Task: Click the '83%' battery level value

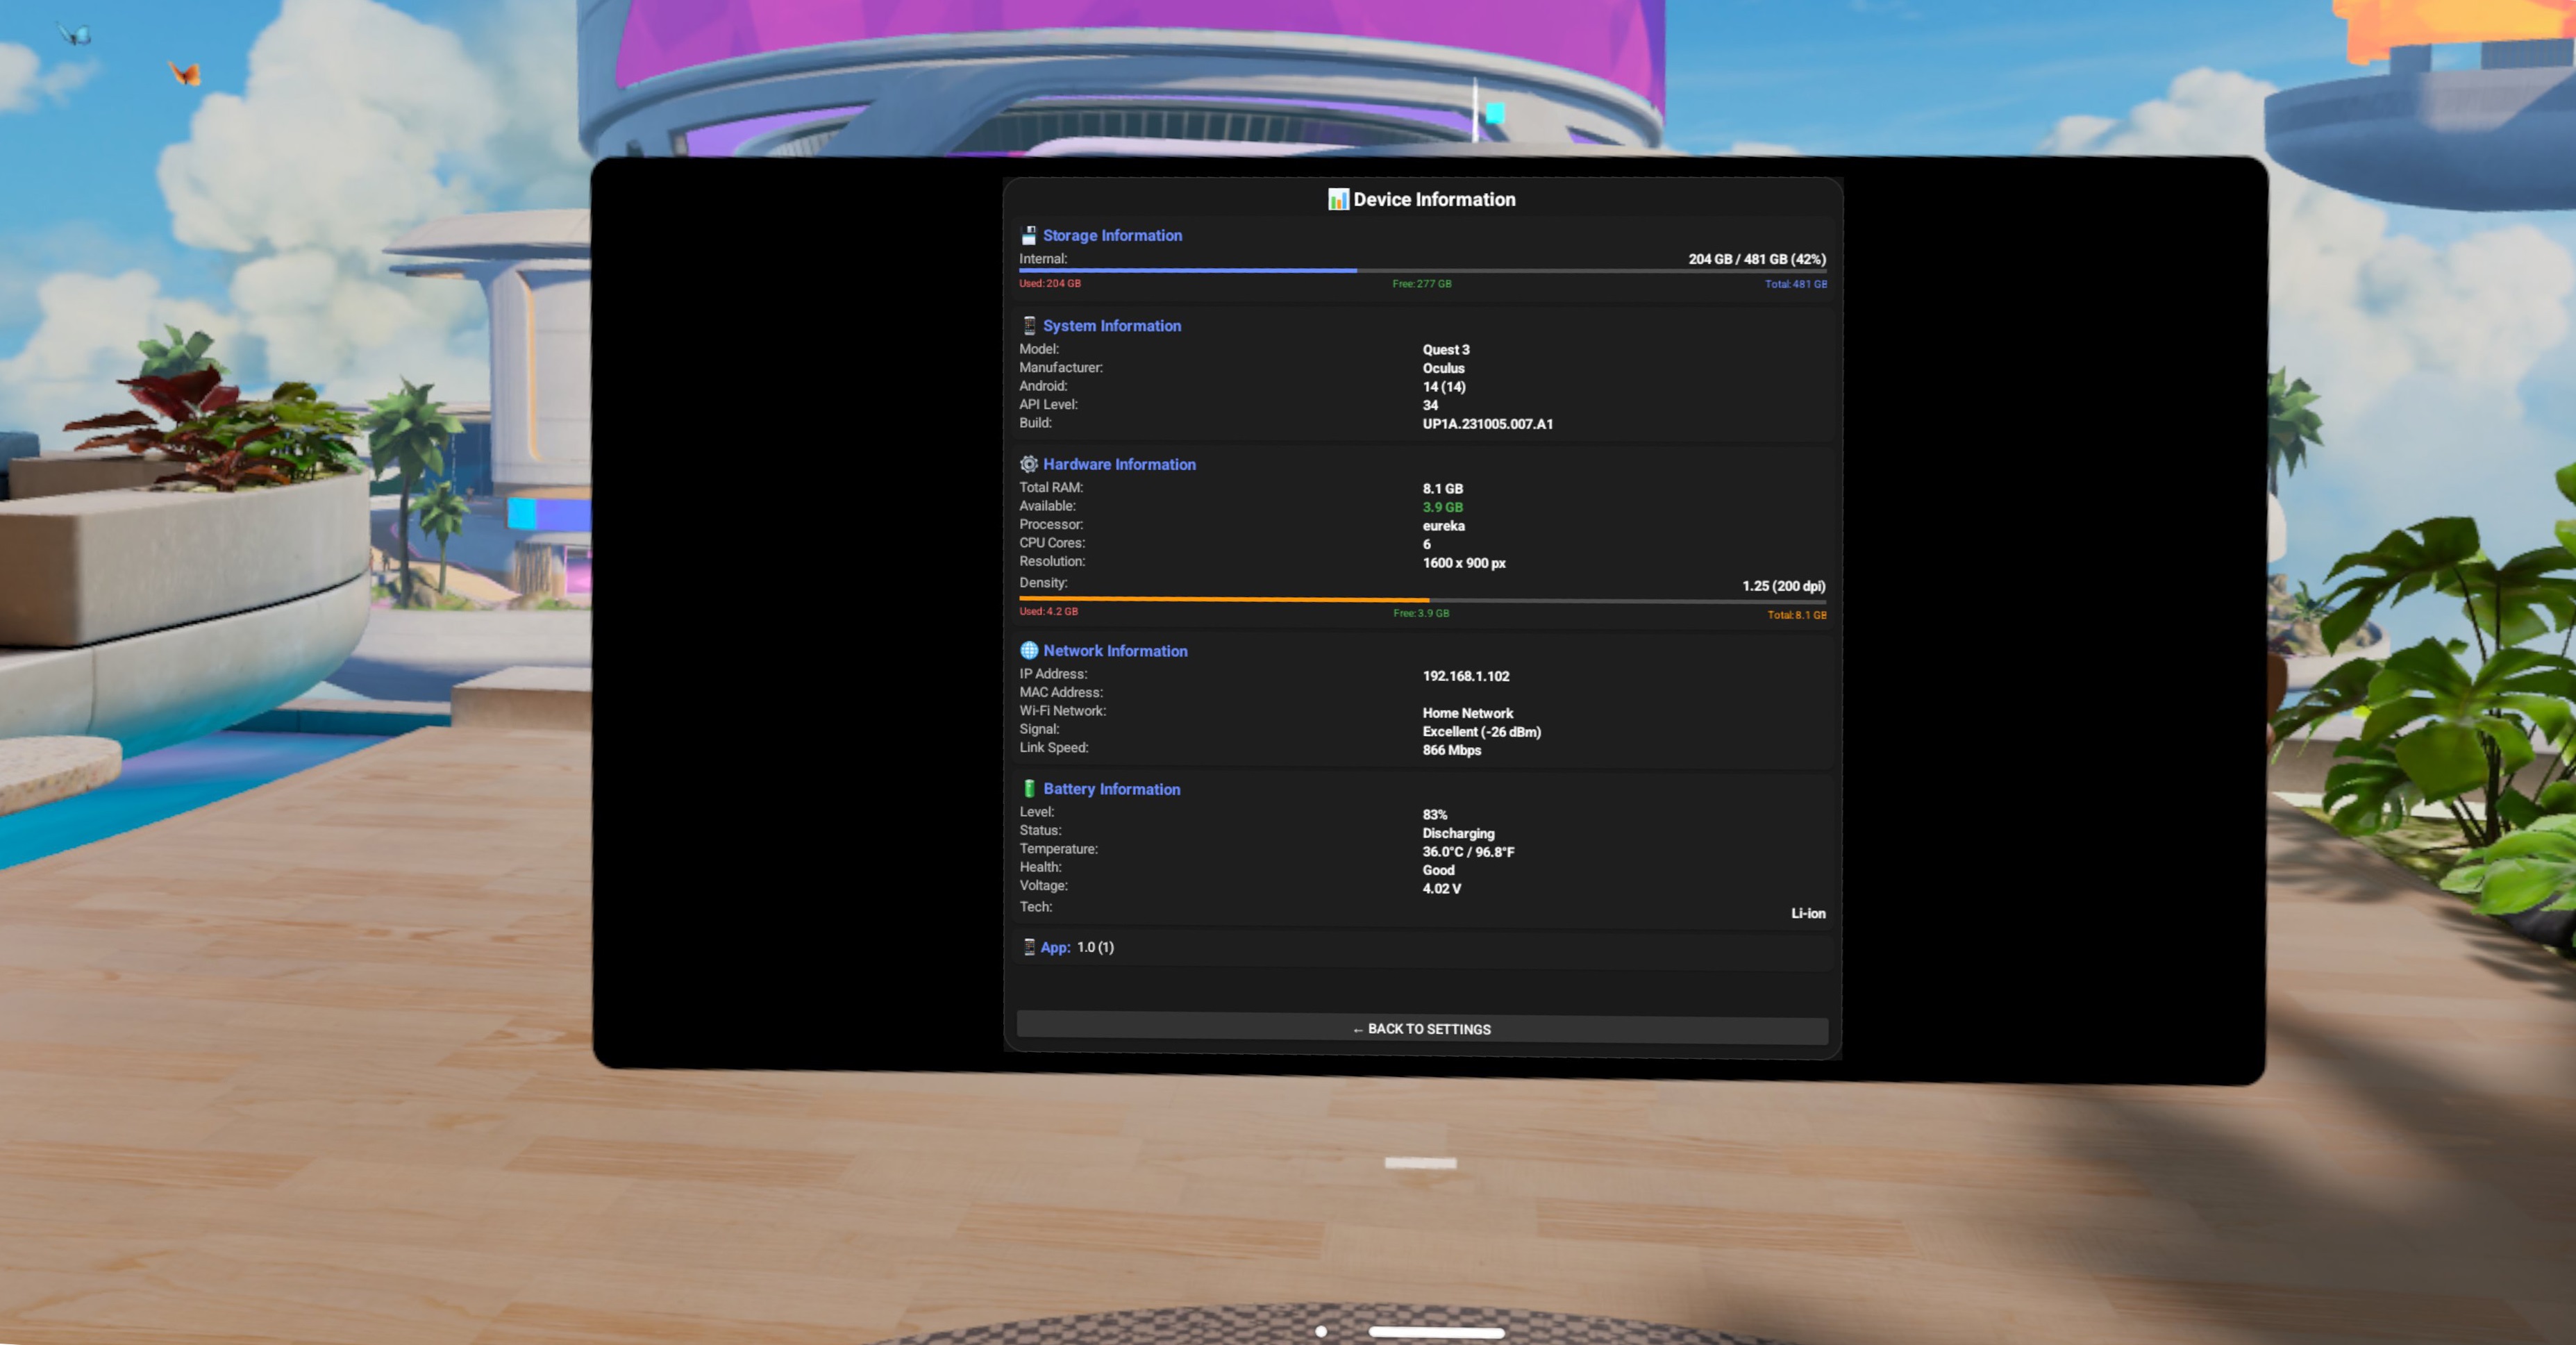Action: point(1434,815)
